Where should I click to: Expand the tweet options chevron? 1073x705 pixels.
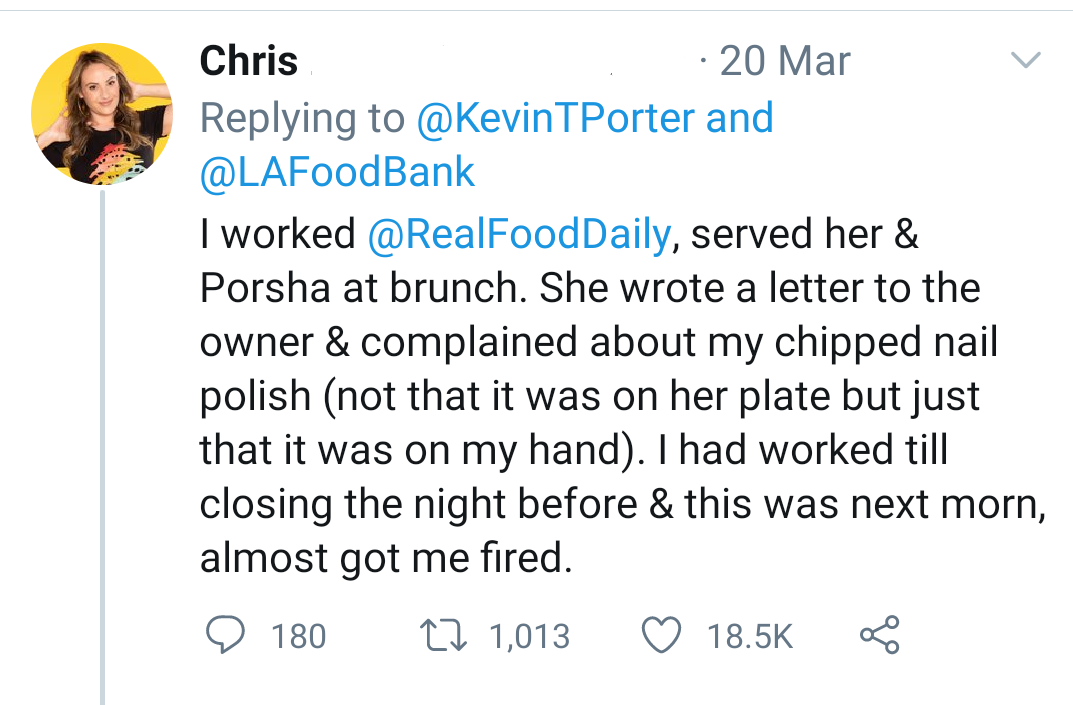point(1026,61)
